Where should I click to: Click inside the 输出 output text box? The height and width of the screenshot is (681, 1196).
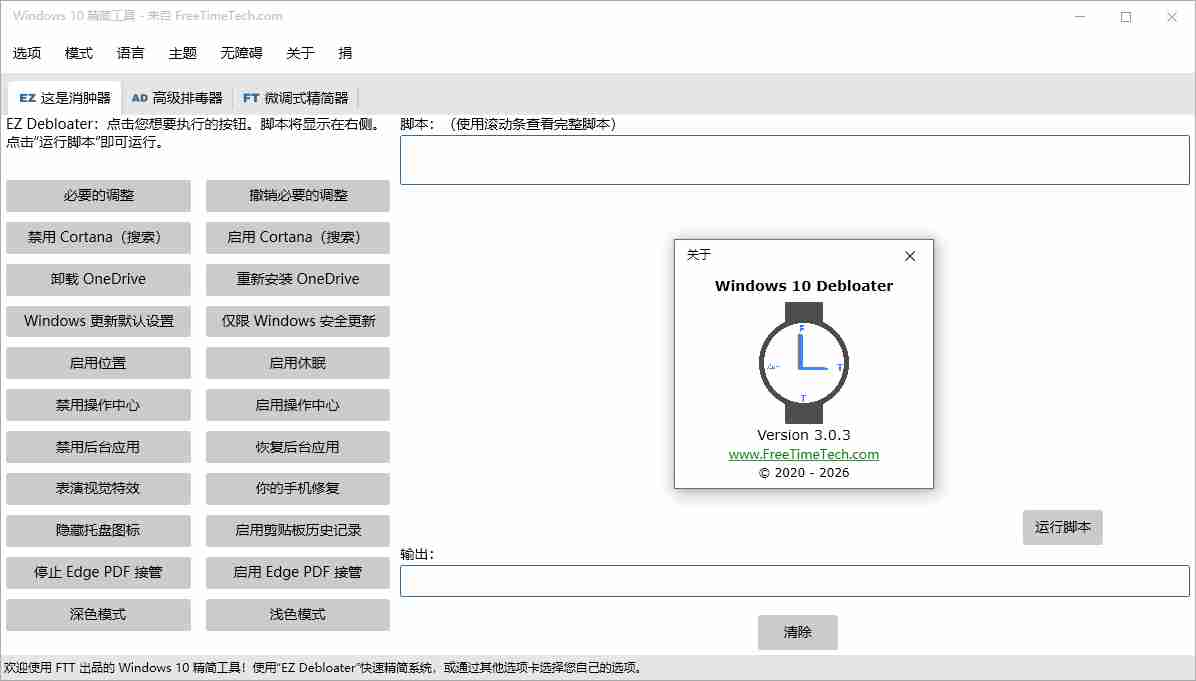(795, 581)
